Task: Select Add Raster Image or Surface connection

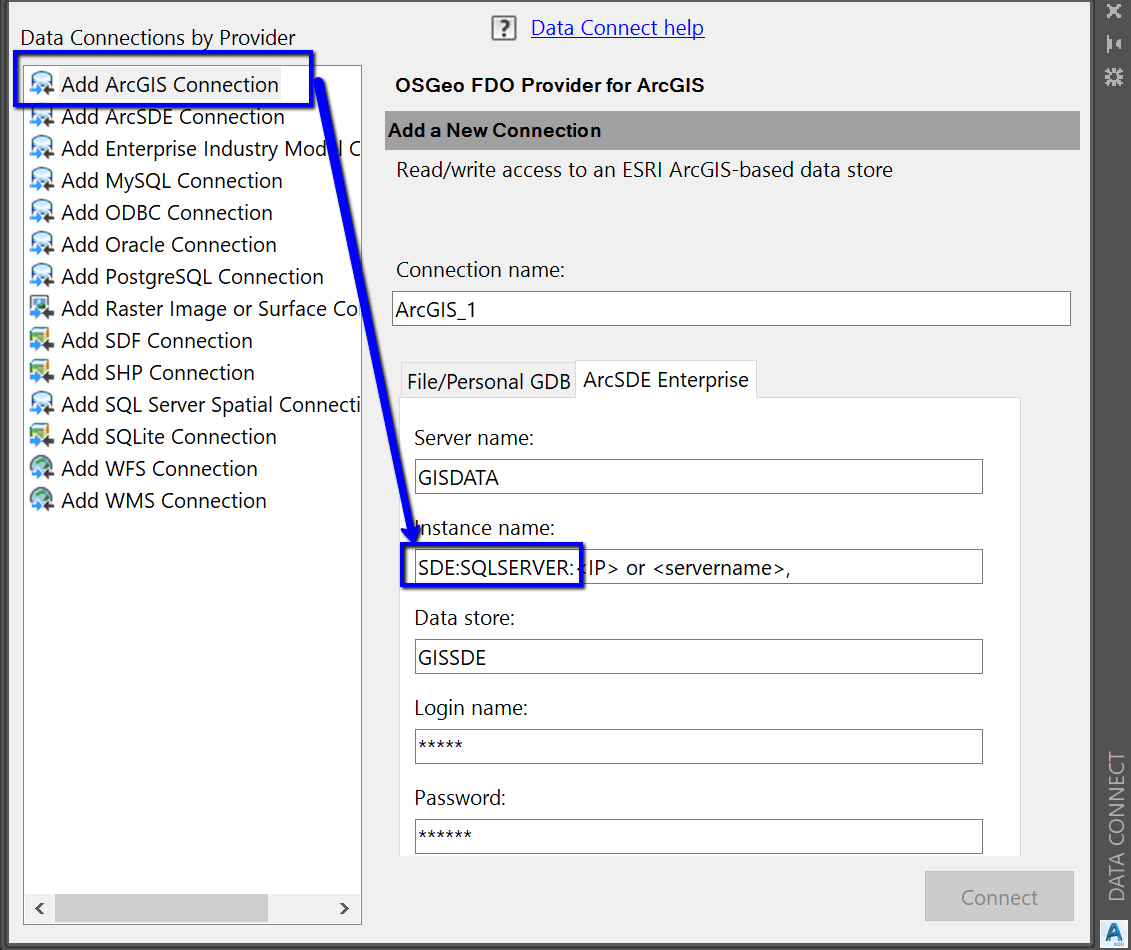Action: click(211, 308)
